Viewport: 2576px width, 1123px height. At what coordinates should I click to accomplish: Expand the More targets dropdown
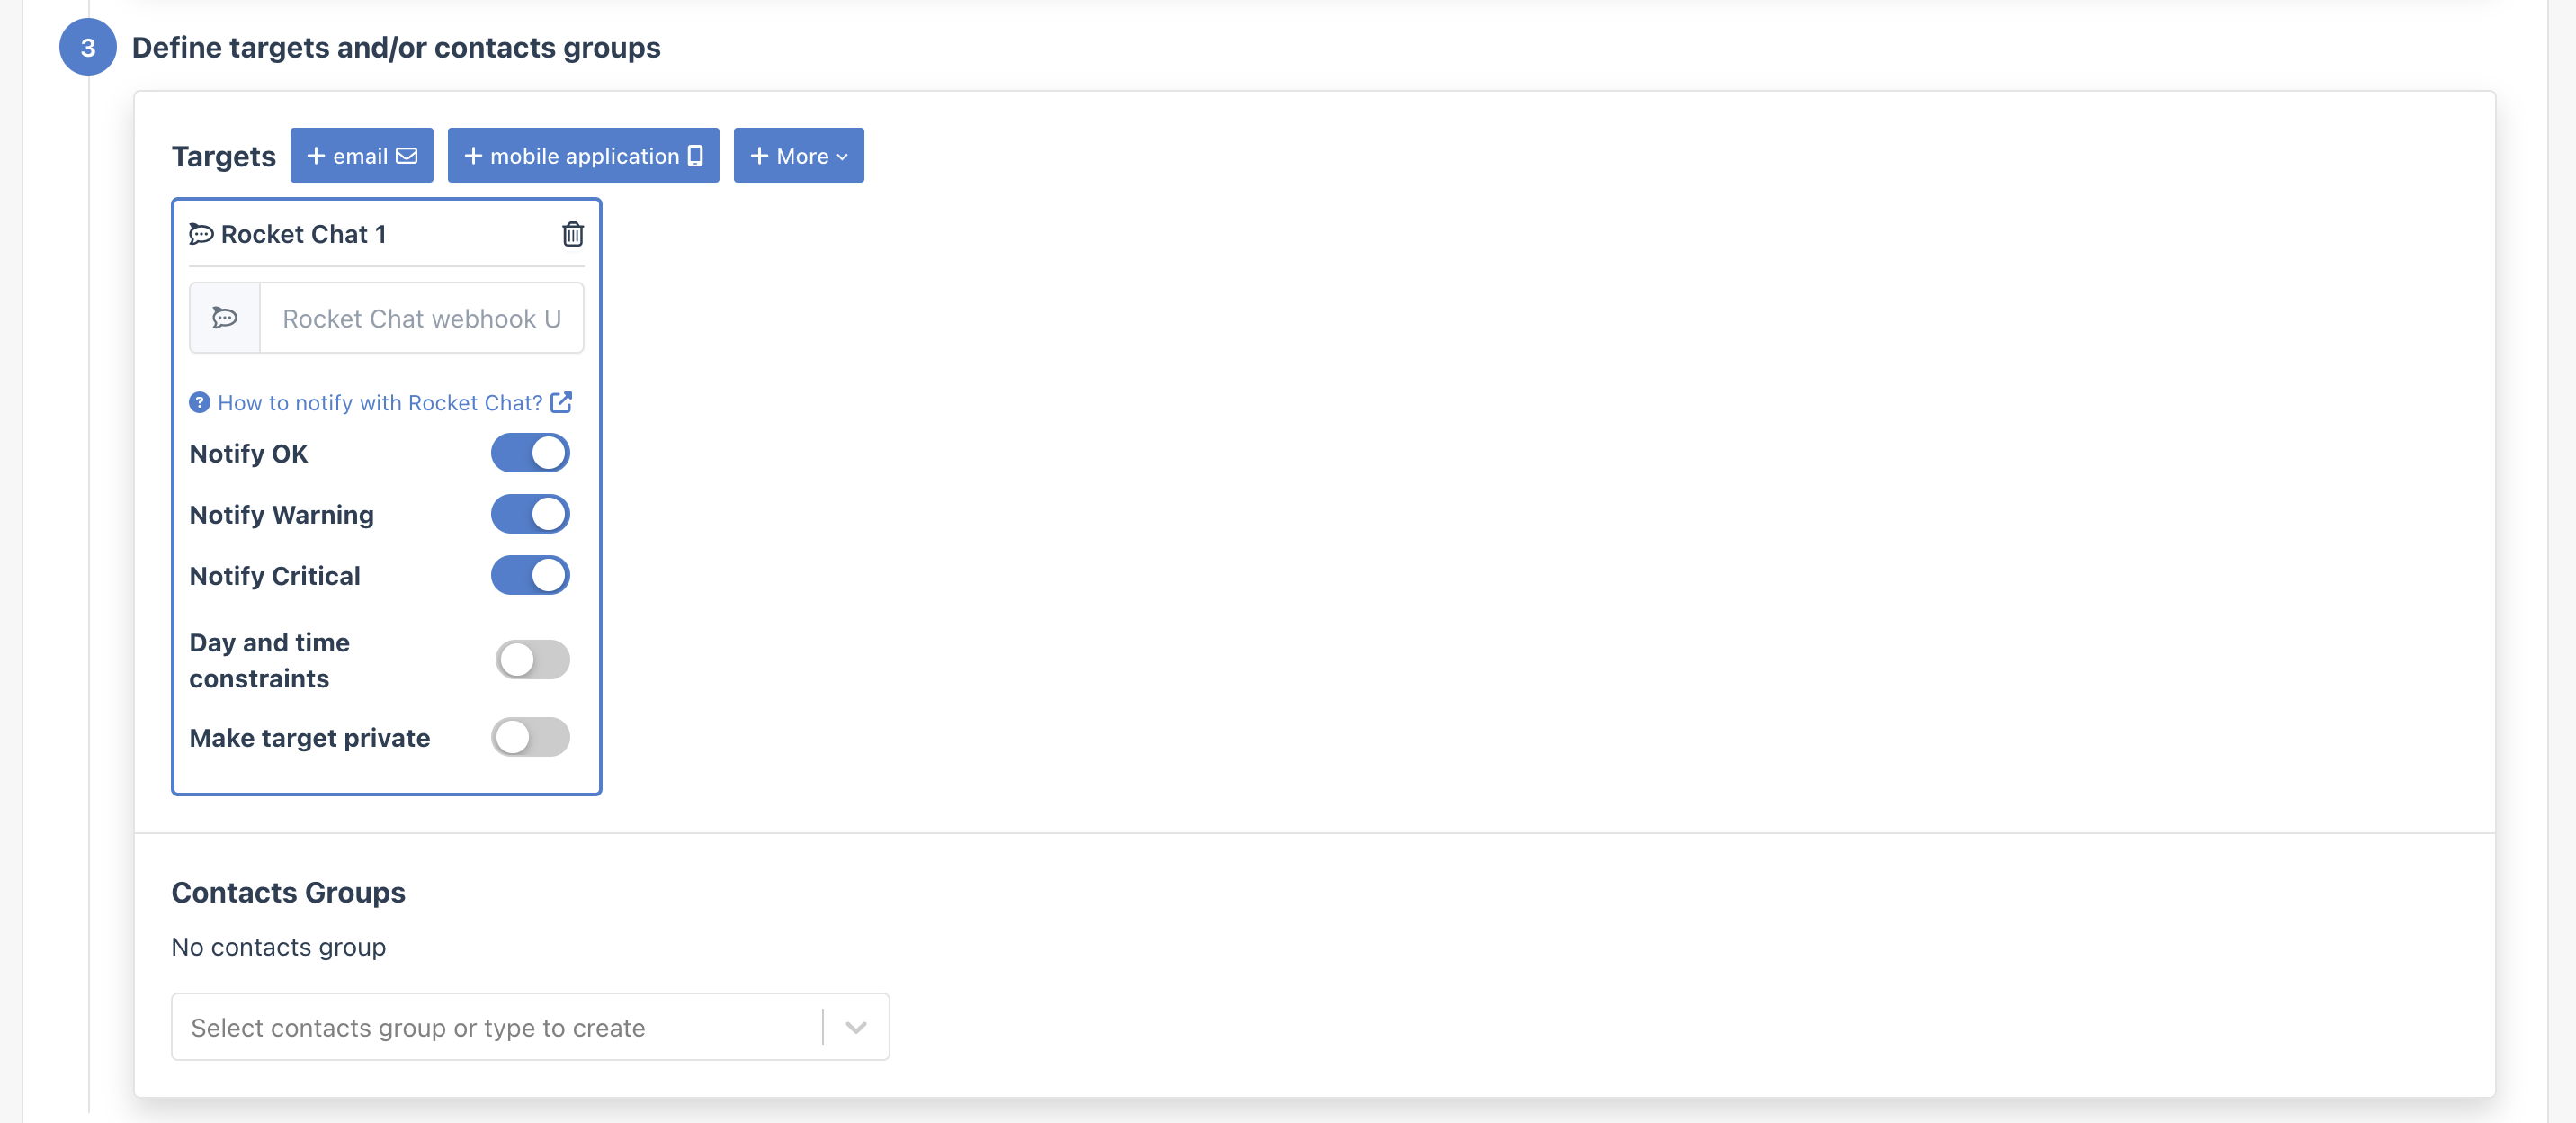pyautogui.click(x=797, y=155)
